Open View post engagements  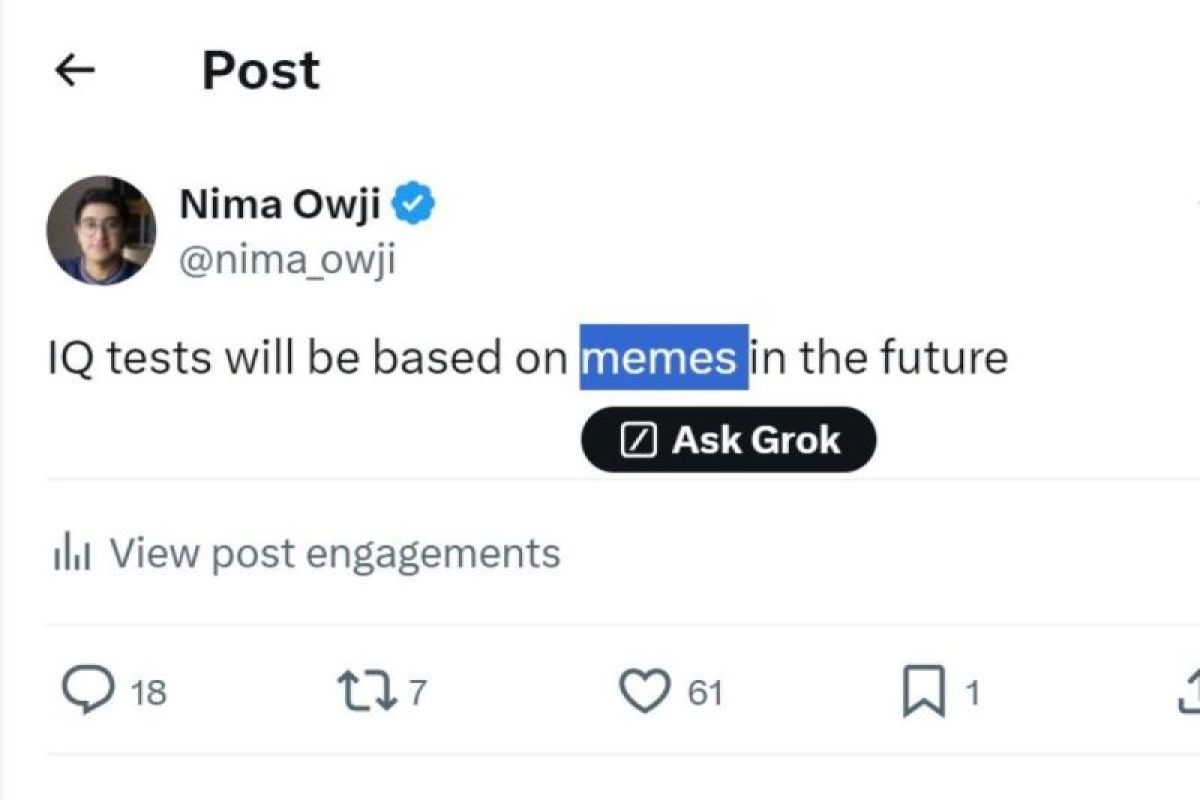point(334,553)
